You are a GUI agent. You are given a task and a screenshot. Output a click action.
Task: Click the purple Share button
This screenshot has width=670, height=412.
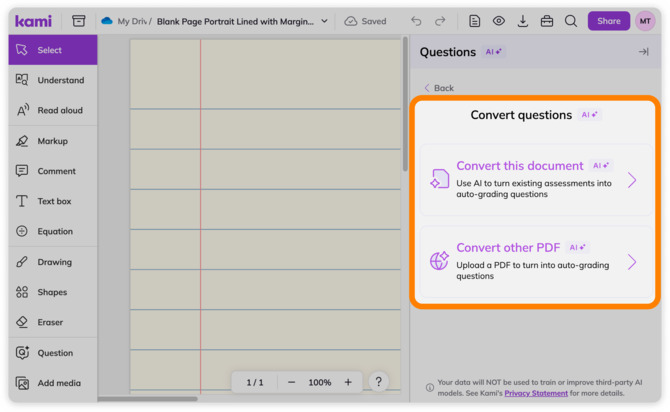point(608,21)
